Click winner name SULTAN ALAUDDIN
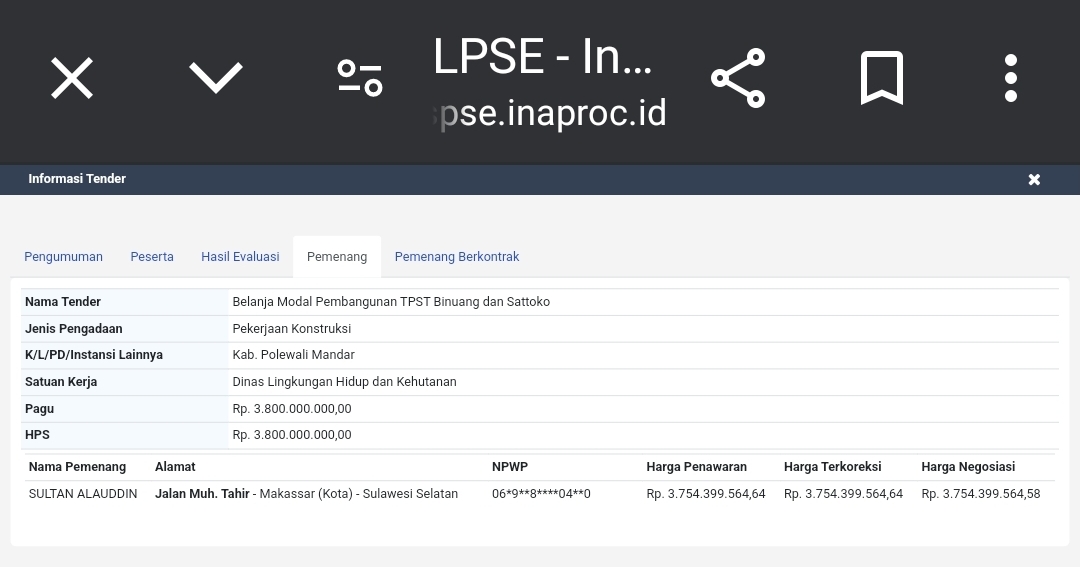The width and height of the screenshot is (1080, 567). pyautogui.click(x=83, y=494)
